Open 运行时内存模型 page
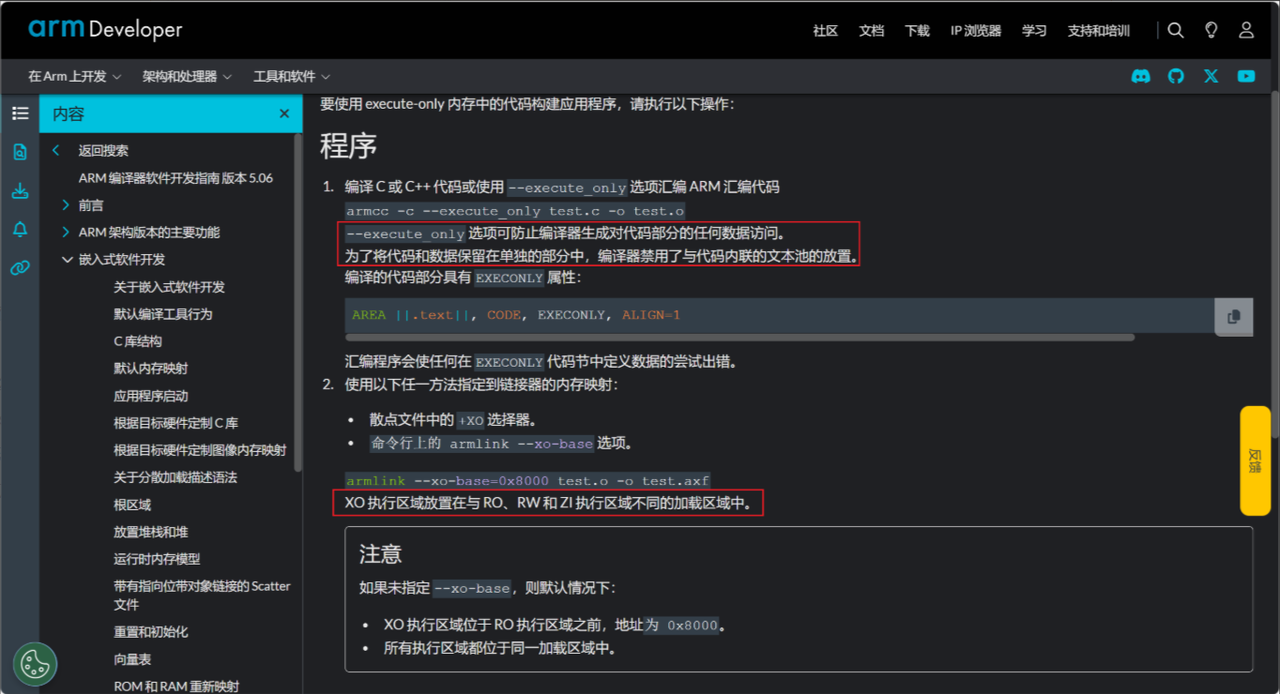1280x694 pixels. pos(157,559)
